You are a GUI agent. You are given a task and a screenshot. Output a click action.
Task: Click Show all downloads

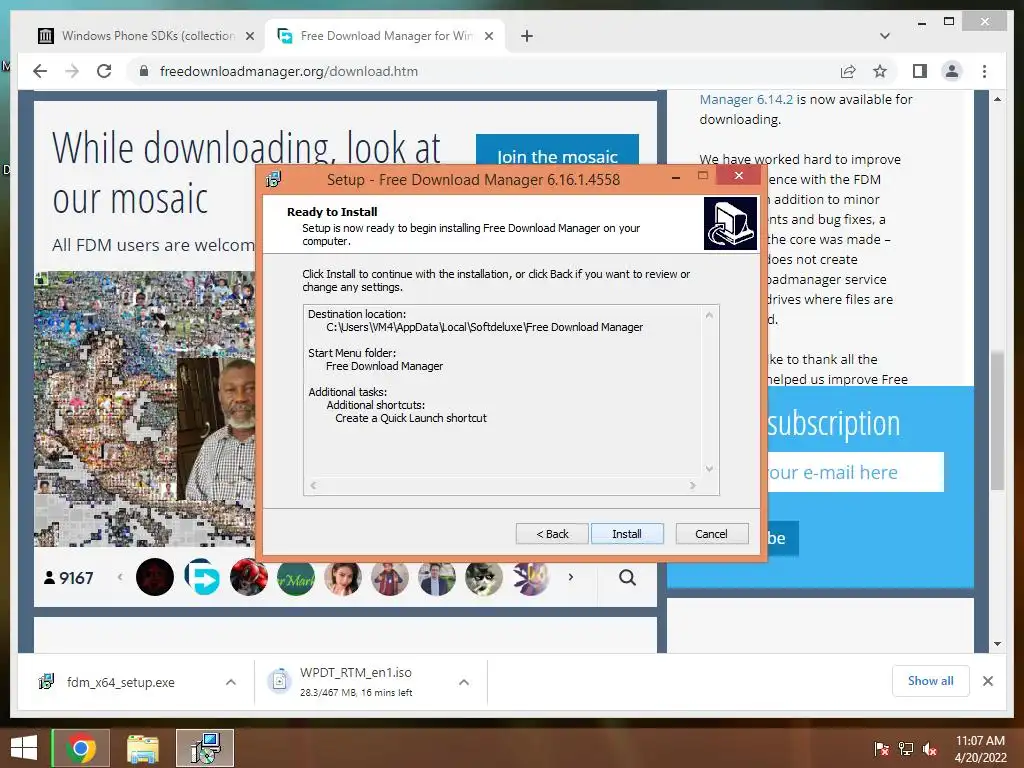tap(931, 681)
